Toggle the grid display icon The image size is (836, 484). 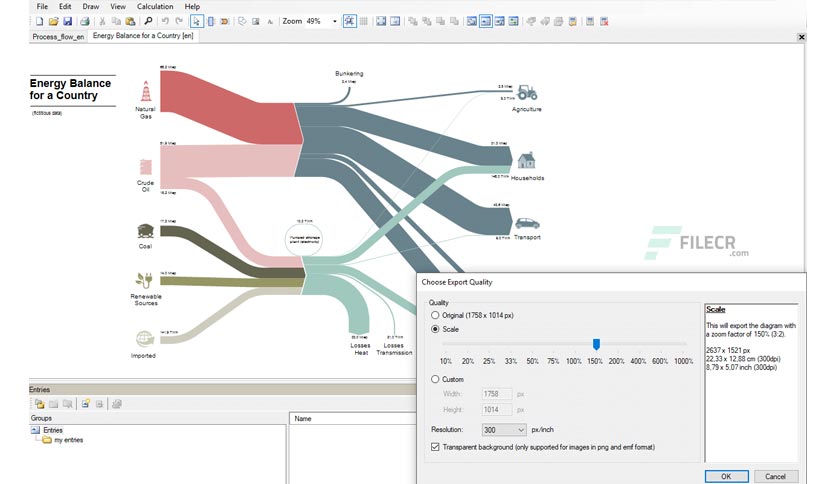pos(364,21)
